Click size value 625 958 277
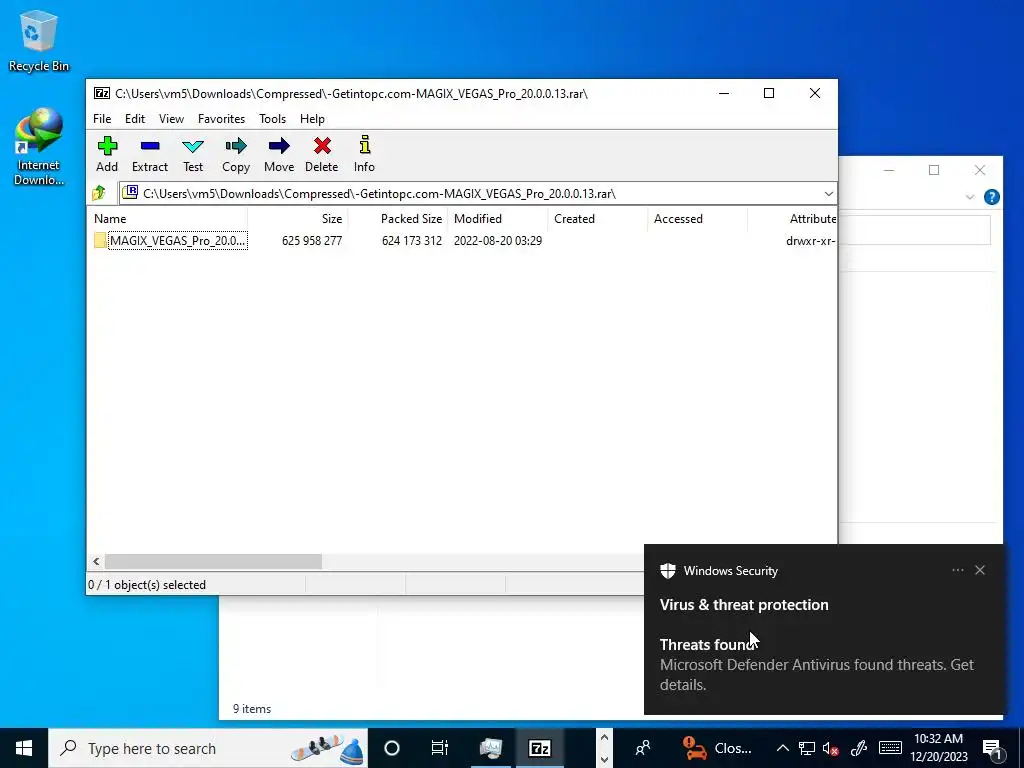1024x768 pixels. pyautogui.click(x=312, y=240)
